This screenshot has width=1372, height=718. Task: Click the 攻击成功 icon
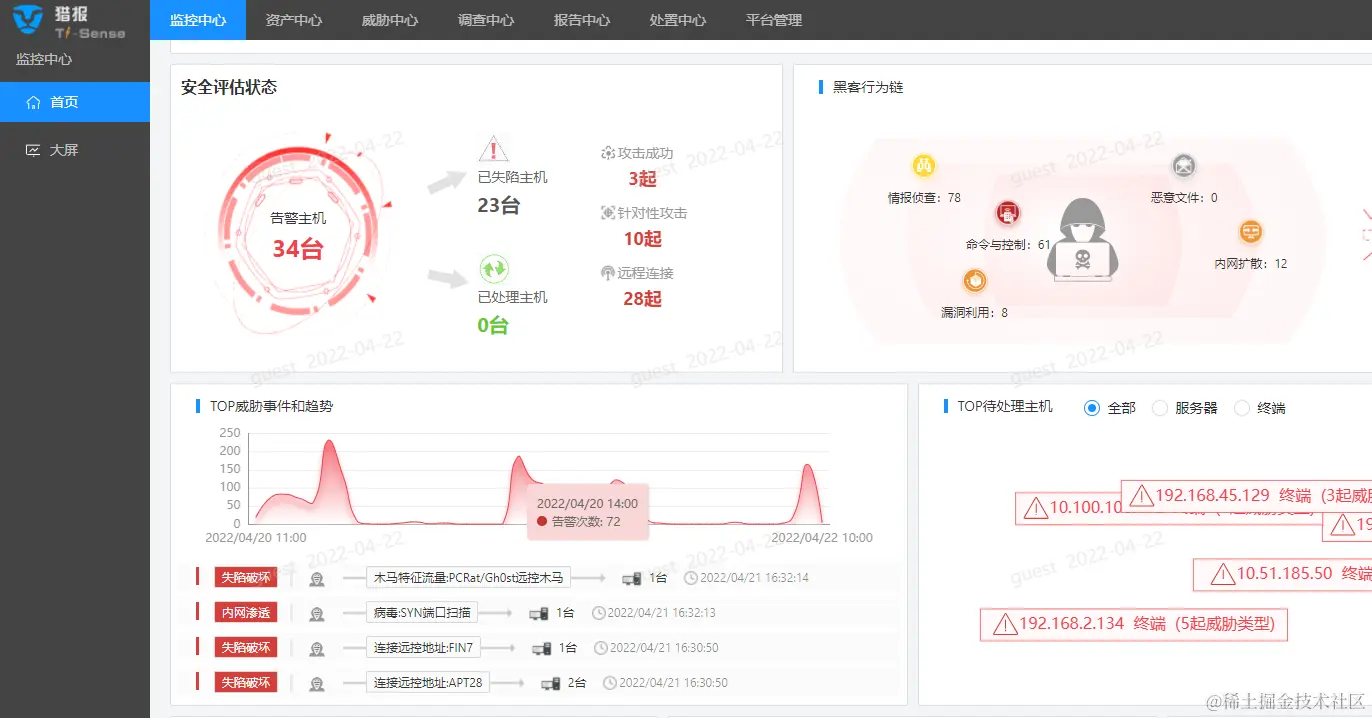point(607,153)
